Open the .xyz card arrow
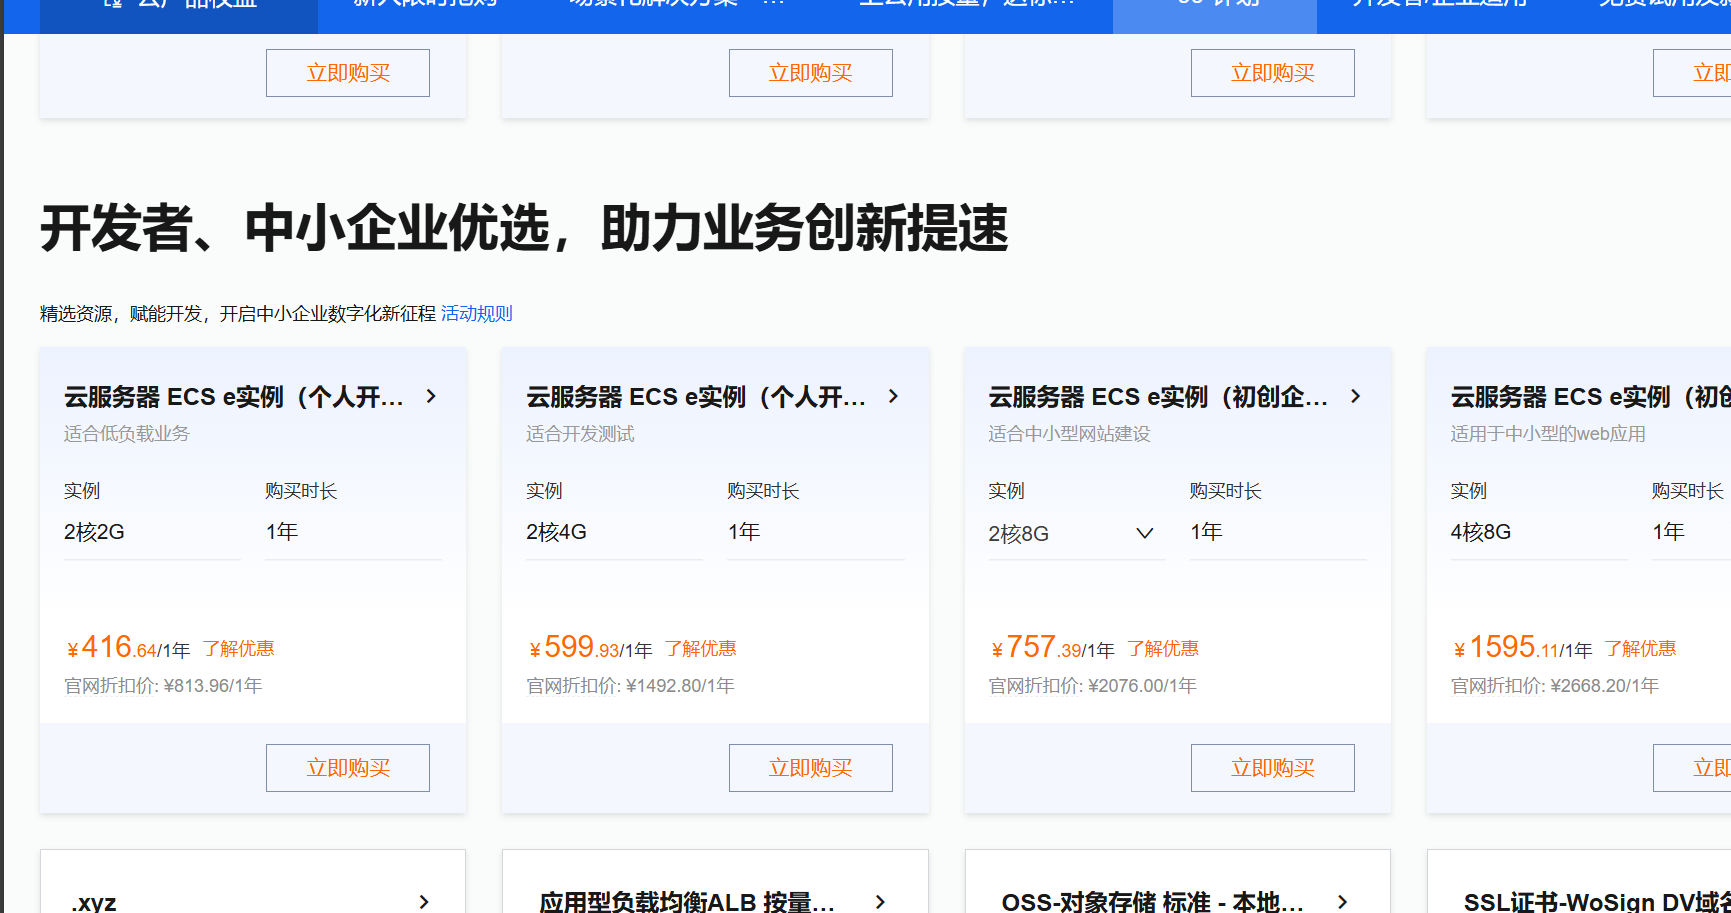 [424, 902]
